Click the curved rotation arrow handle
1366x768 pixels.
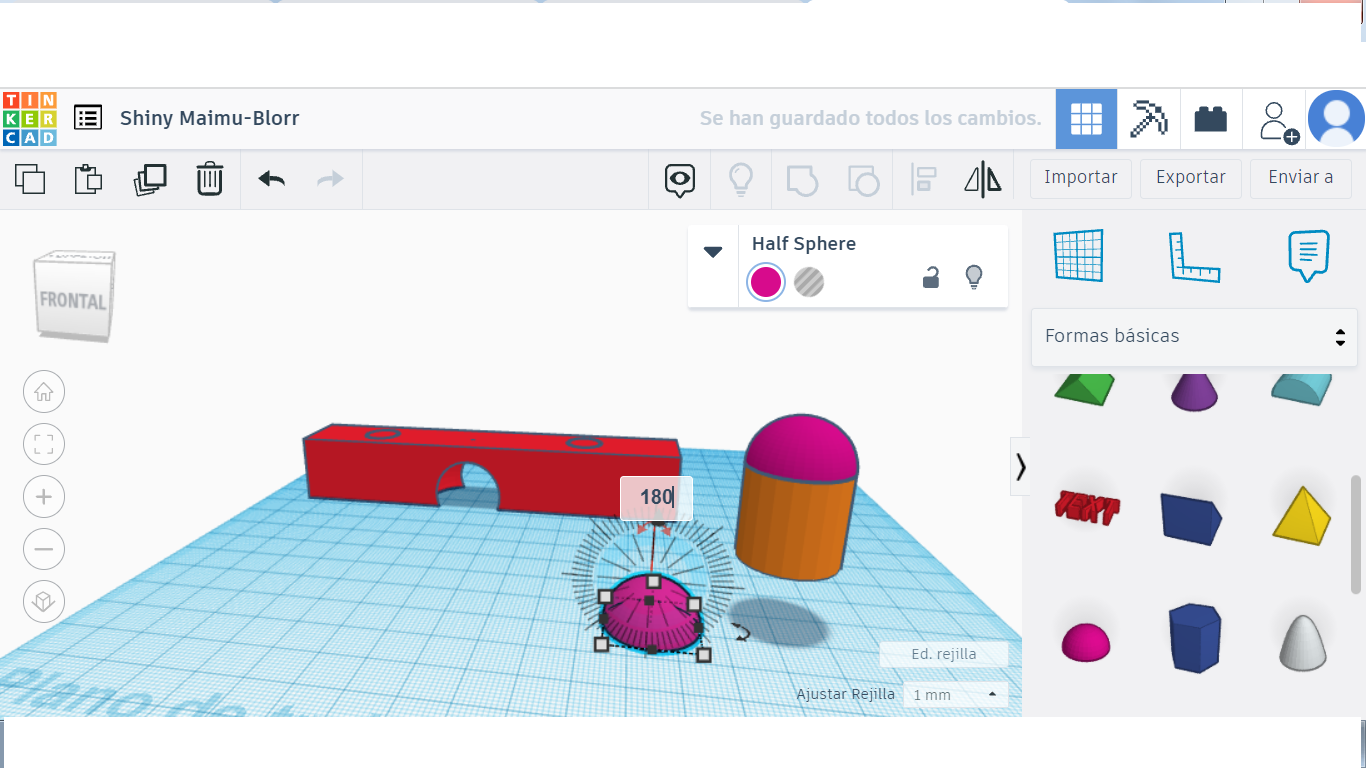tap(740, 631)
